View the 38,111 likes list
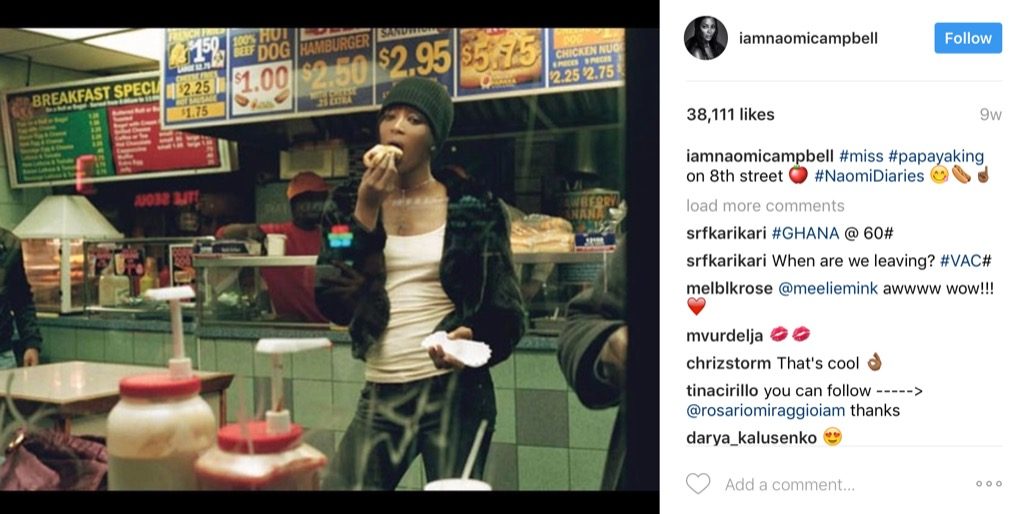This screenshot has width=1024, height=514. click(x=730, y=114)
